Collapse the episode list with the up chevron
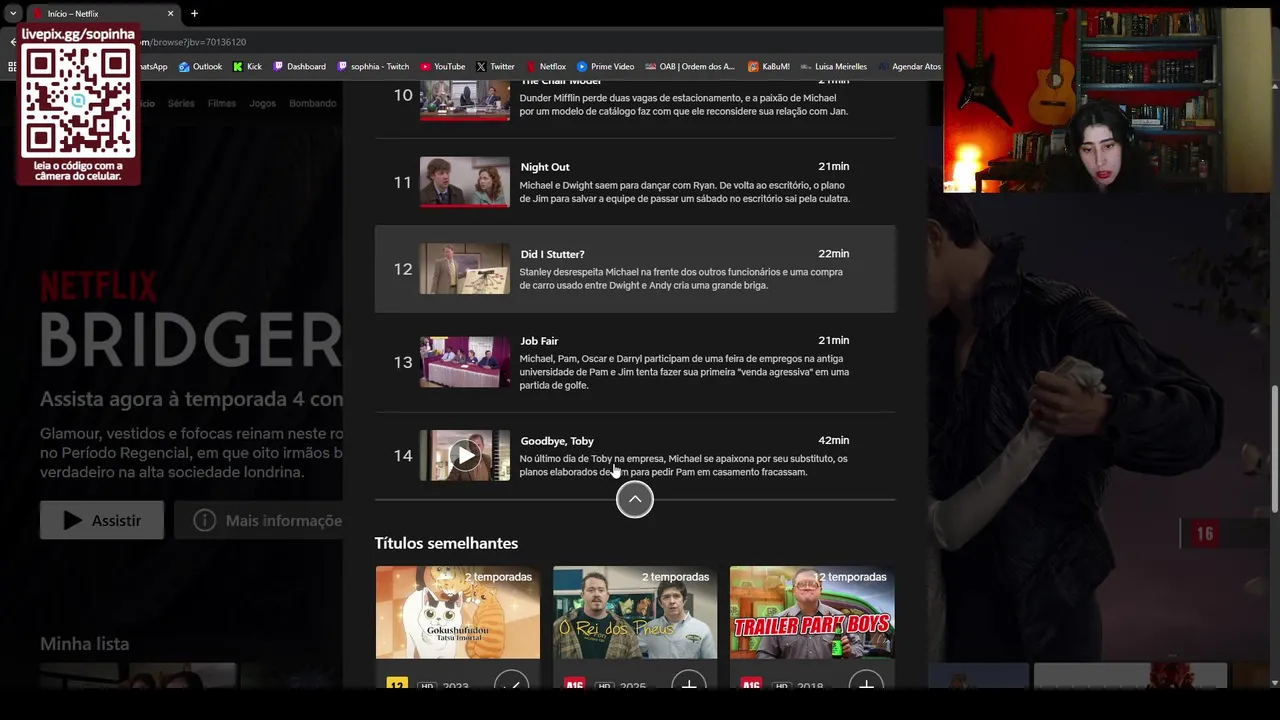The width and height of the screenshot is (1280, 720). (x=635, y=499)
